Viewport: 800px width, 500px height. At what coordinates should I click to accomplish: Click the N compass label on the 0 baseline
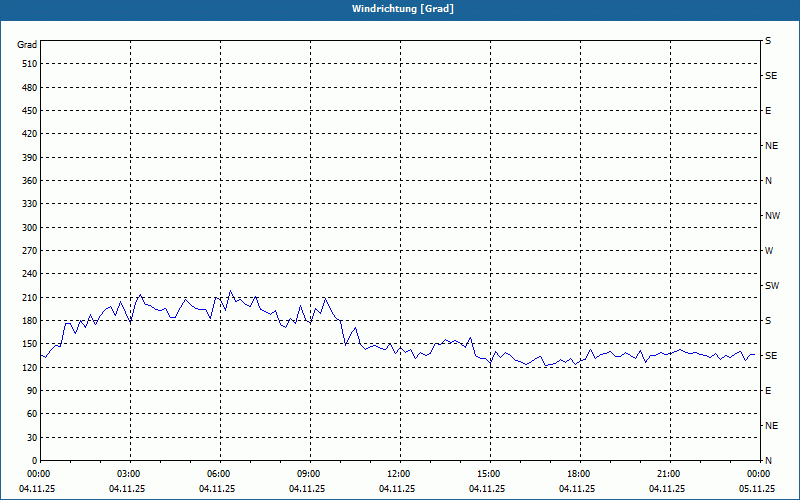(768, 461)
